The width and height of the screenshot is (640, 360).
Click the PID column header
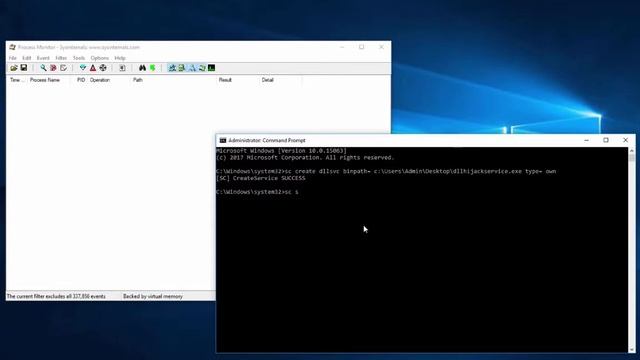[x=81, y=80]
